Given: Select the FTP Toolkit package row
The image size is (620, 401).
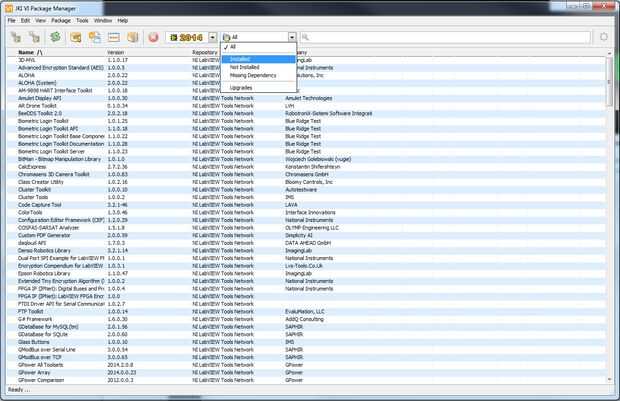Looking at the screenshot, I should pyautogui.click(x=306, y=312).
